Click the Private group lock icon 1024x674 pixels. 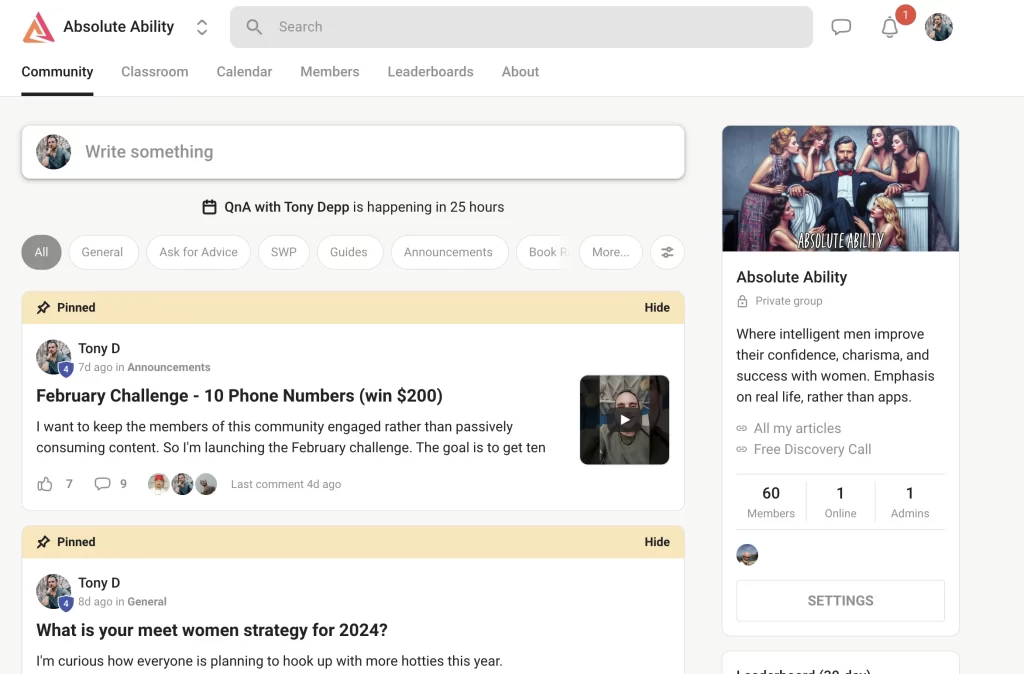click(743, 301)
